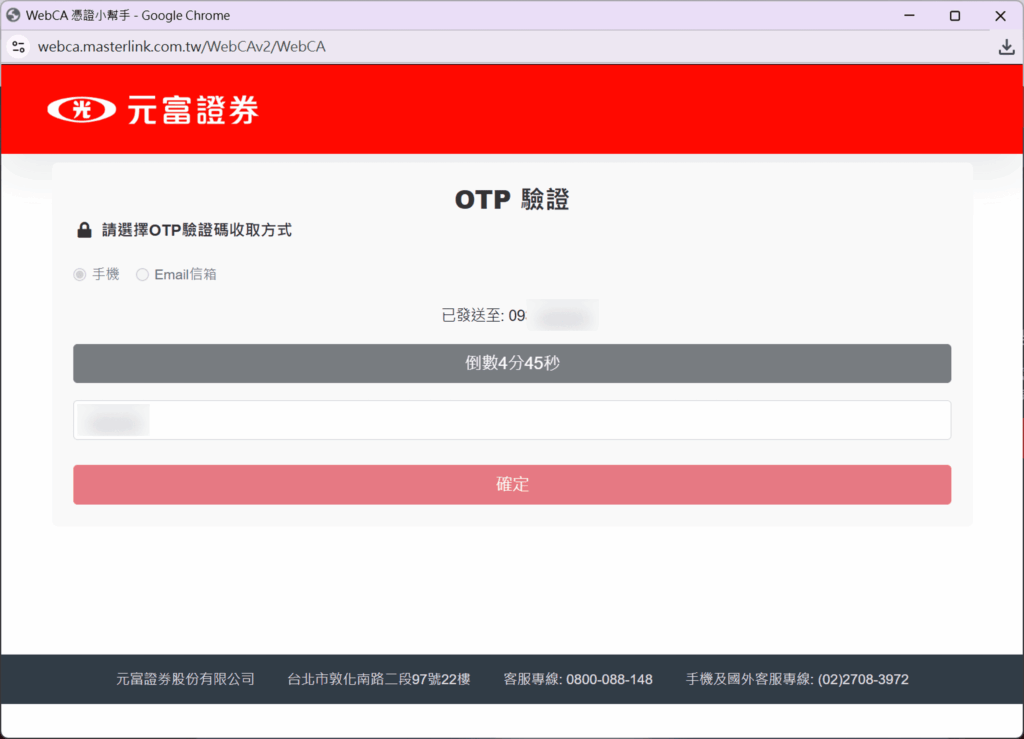This screenshot has height=739, width=1024.
Task: Select the 手機 radio button
Action: point(80,274)
